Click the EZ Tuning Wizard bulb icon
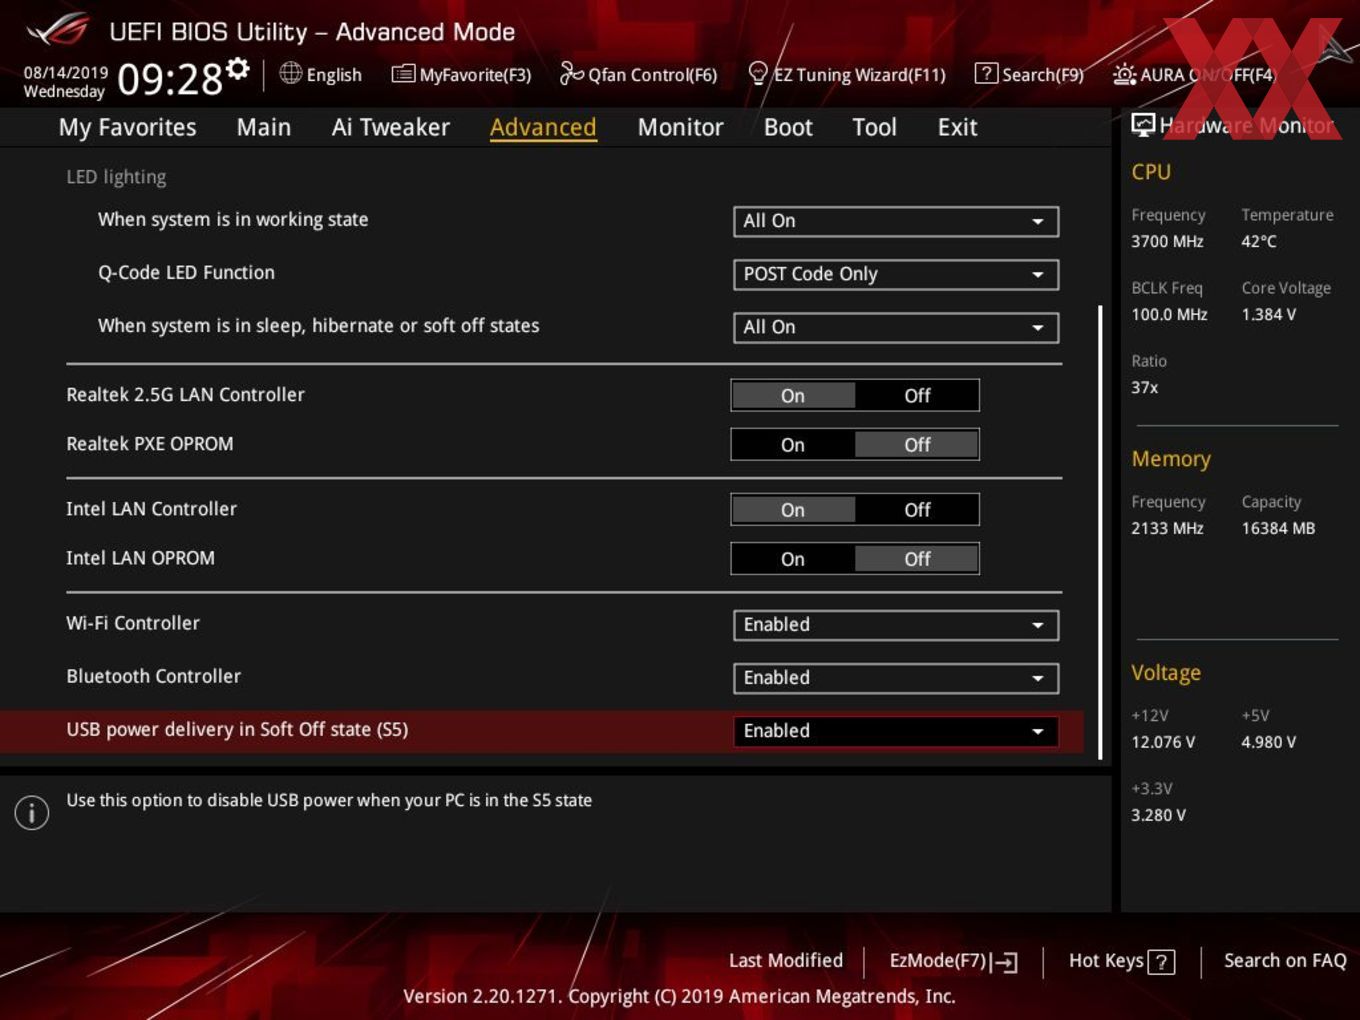 (758, 73)
